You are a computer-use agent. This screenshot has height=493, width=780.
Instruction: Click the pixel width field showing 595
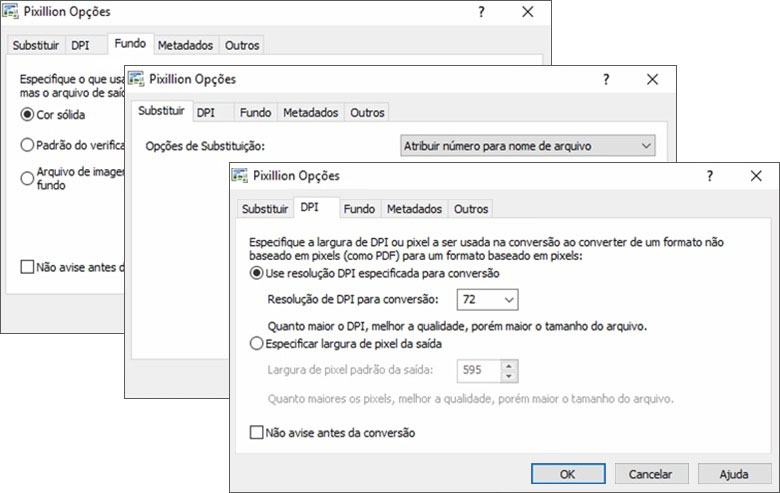click(x=479, y=370)
